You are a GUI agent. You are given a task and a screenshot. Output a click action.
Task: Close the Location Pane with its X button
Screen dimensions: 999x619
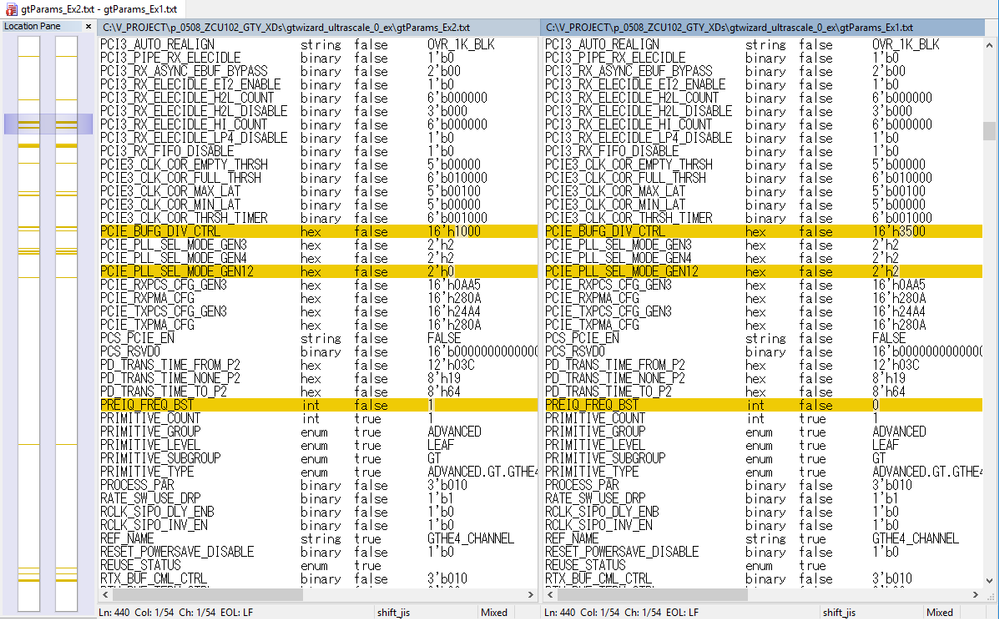pos(89,27)
